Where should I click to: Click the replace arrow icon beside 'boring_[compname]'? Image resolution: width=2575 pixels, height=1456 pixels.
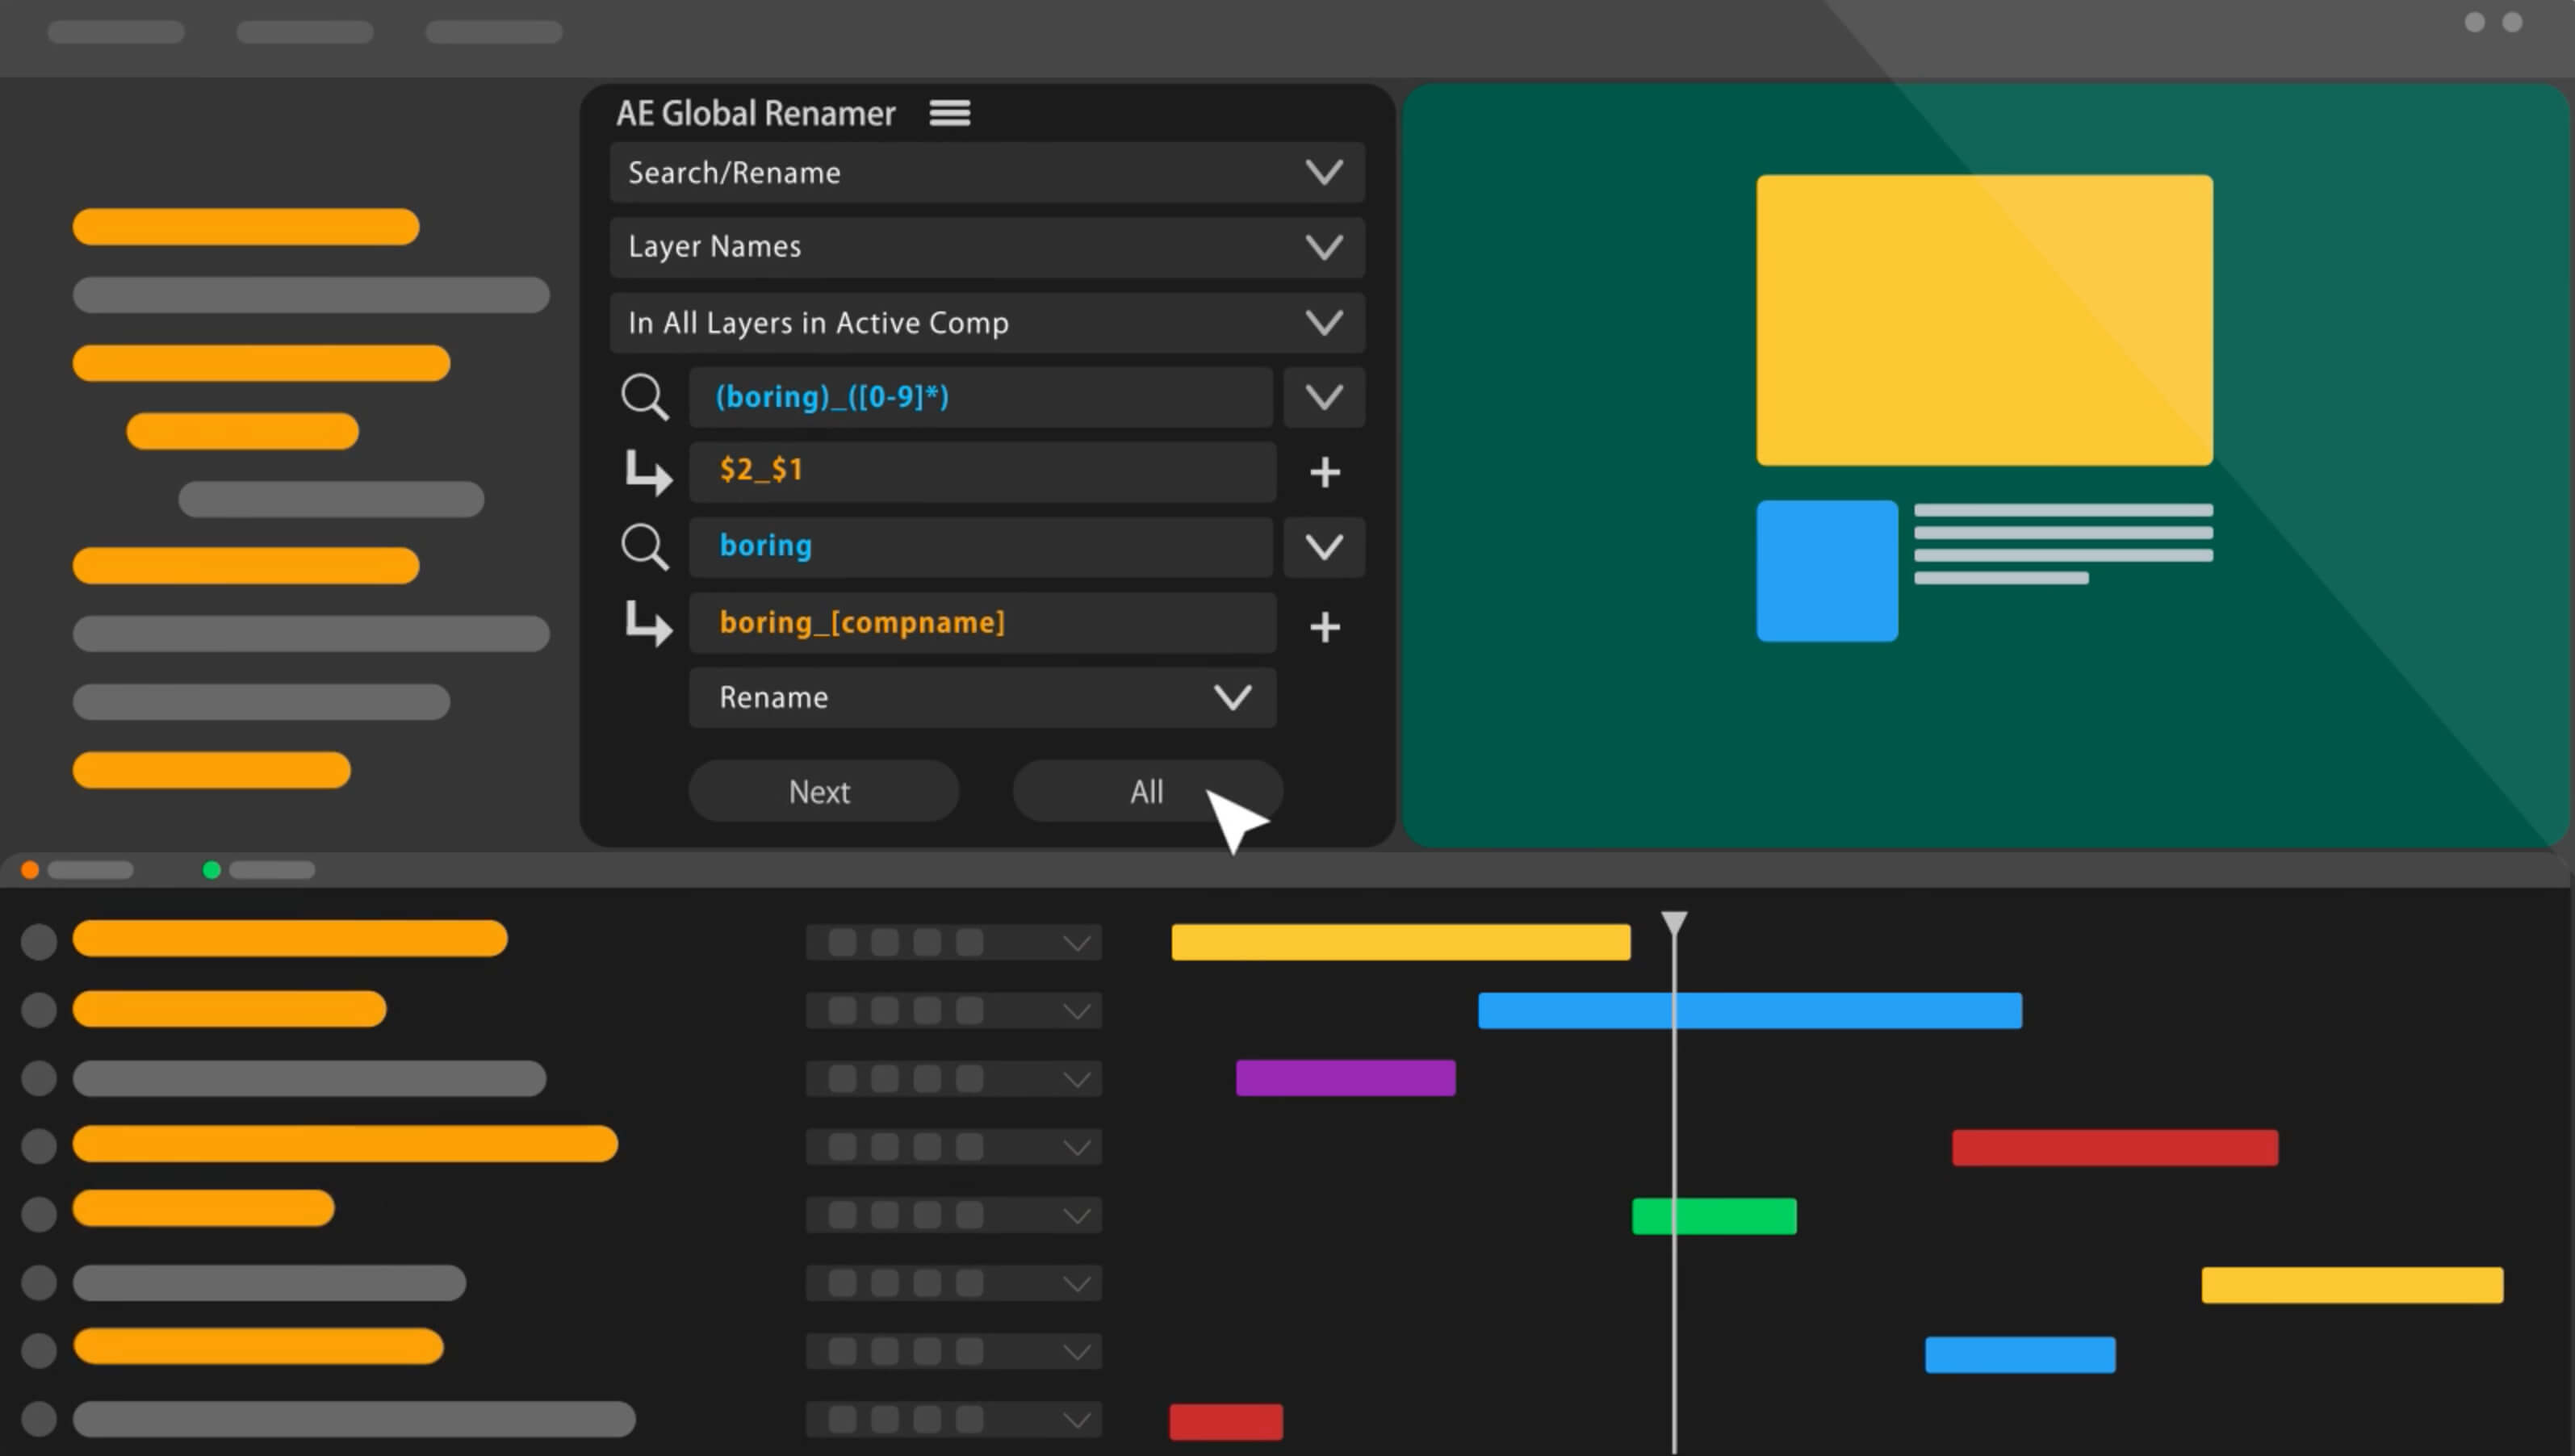coord(648,624)
